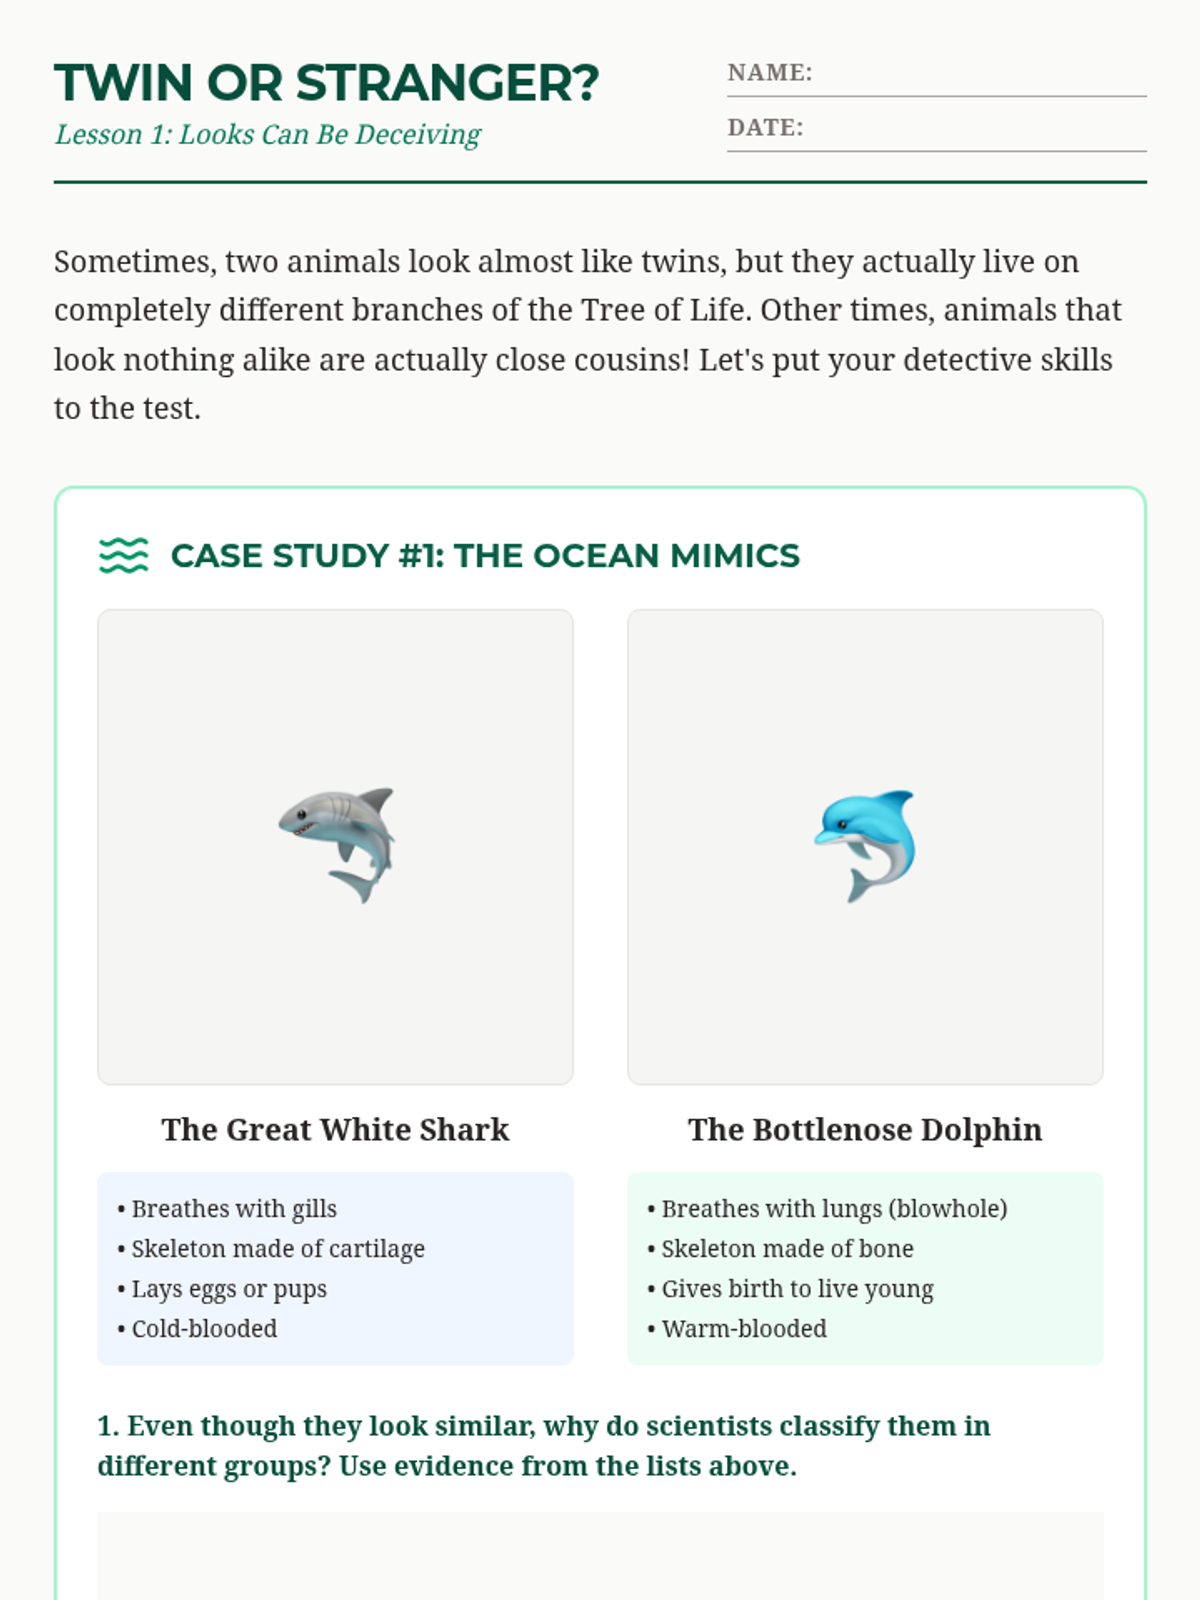Click the answer box under question 1

click(600, 1556)
